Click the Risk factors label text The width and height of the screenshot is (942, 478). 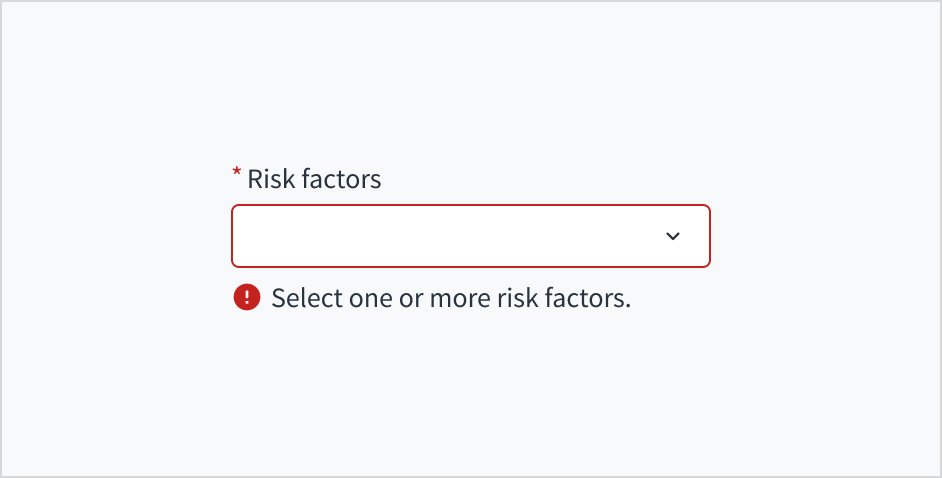tap(314, 179)
